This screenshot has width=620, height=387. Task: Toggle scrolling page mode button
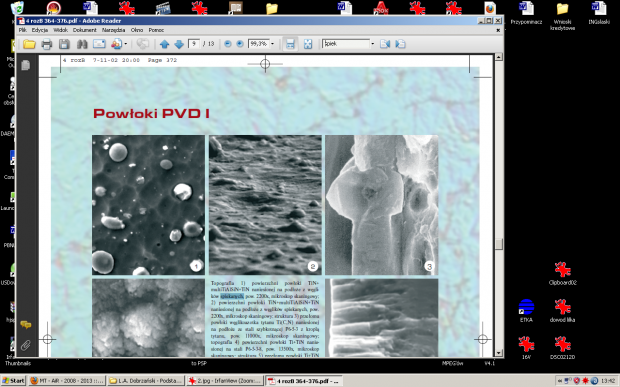pyautogui.click(x=290, y=44)
